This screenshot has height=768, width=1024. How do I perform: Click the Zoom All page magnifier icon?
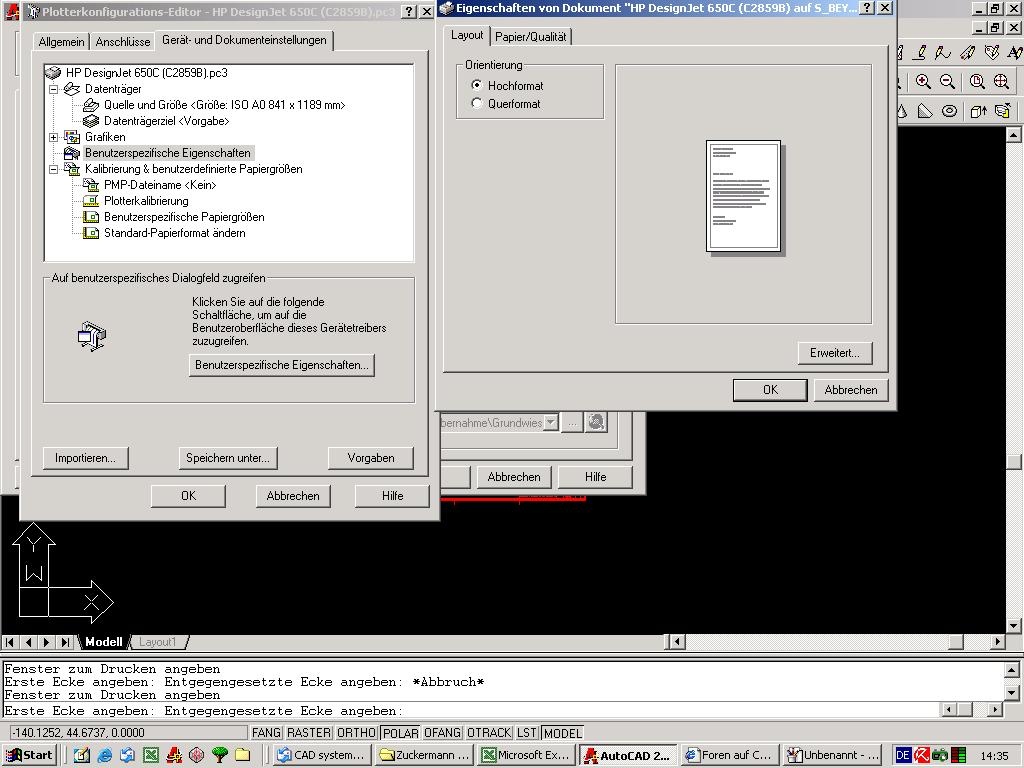[977, 82]
